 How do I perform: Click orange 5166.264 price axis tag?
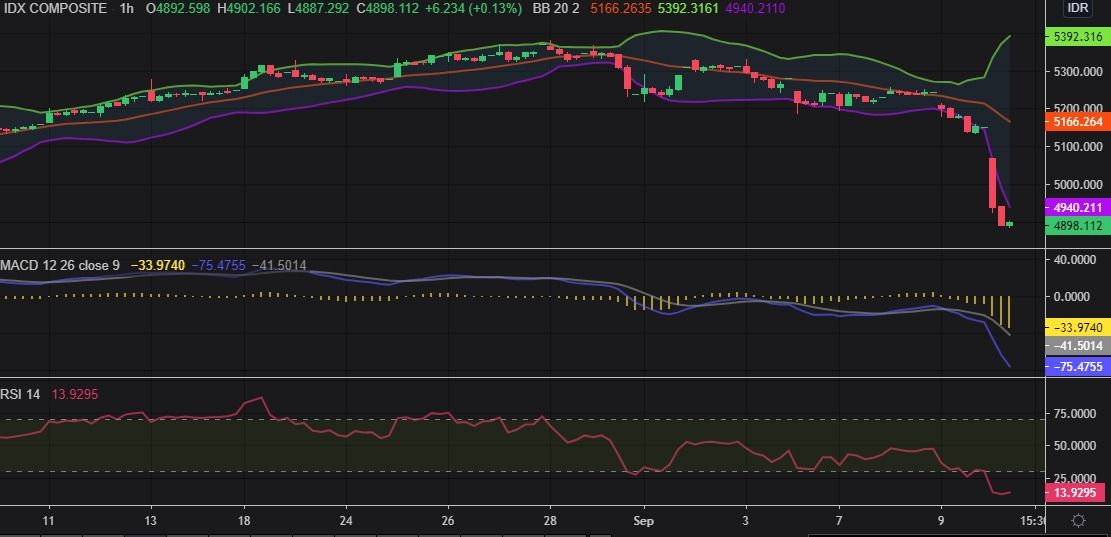(1077, 122)
